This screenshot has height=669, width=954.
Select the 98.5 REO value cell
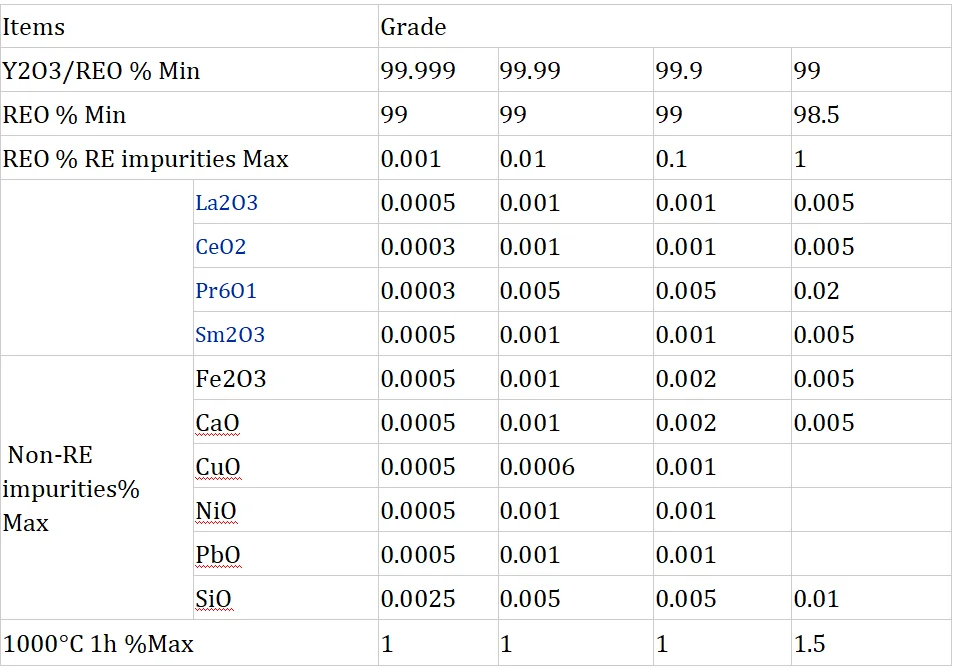[816, 115]
